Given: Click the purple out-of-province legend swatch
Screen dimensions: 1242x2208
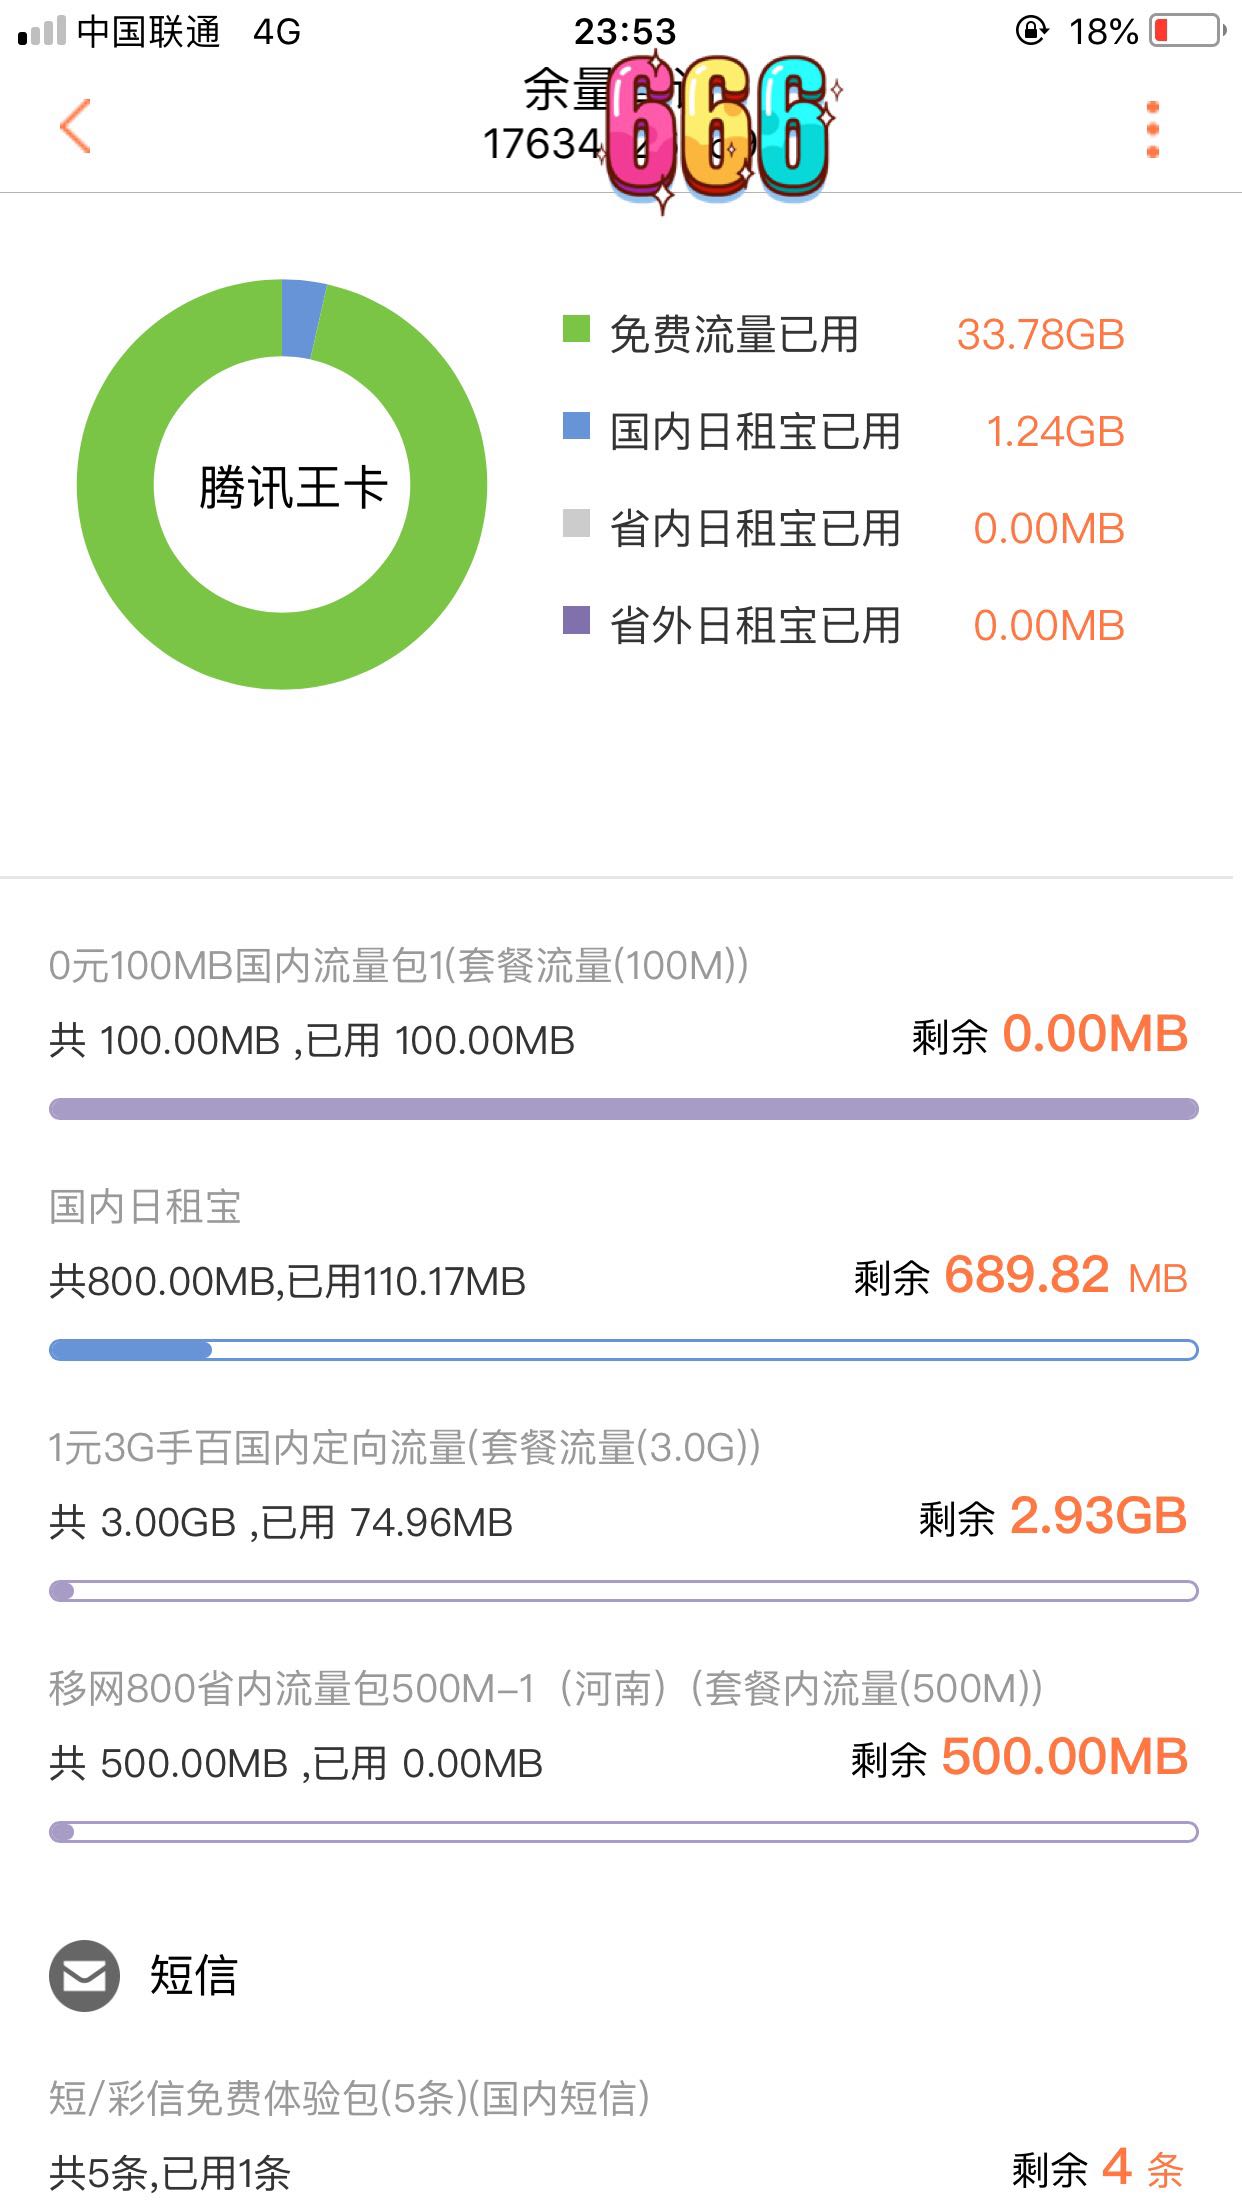Looking at the screenshot, I should [x=576, y=620].
